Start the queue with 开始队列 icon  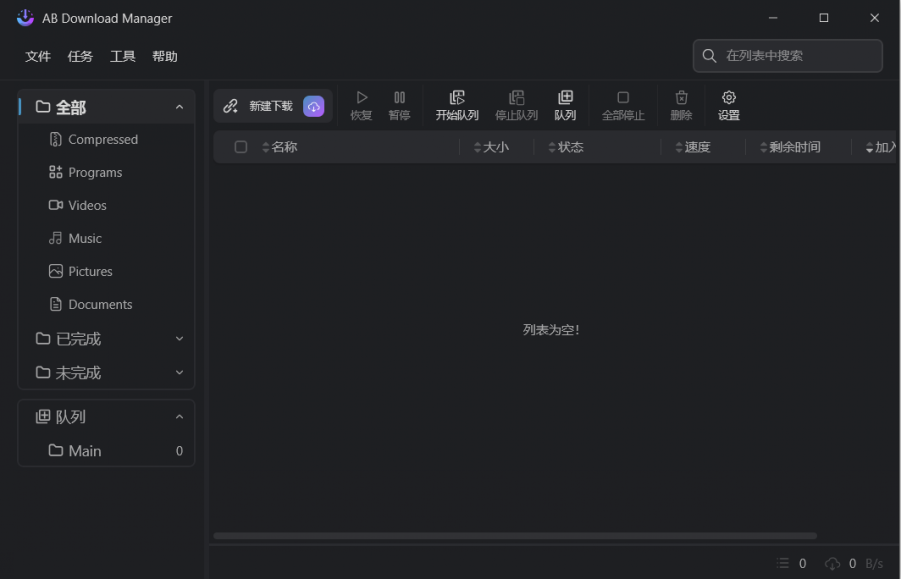coord(457,98)
